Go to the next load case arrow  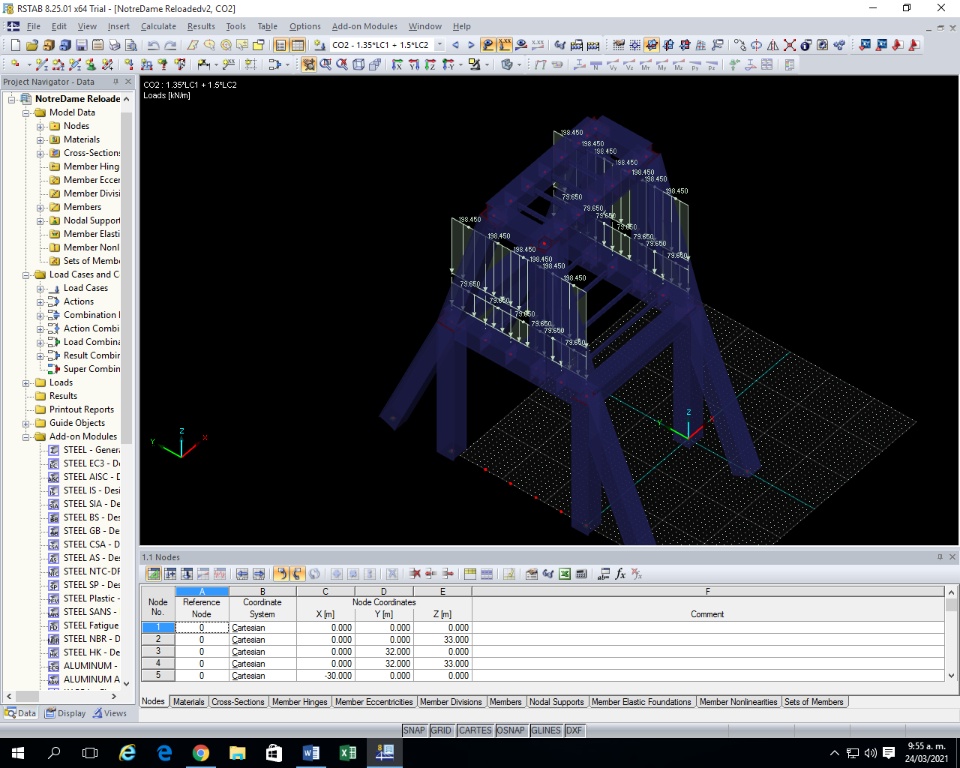pyautogui.click(x=471, y=45)
